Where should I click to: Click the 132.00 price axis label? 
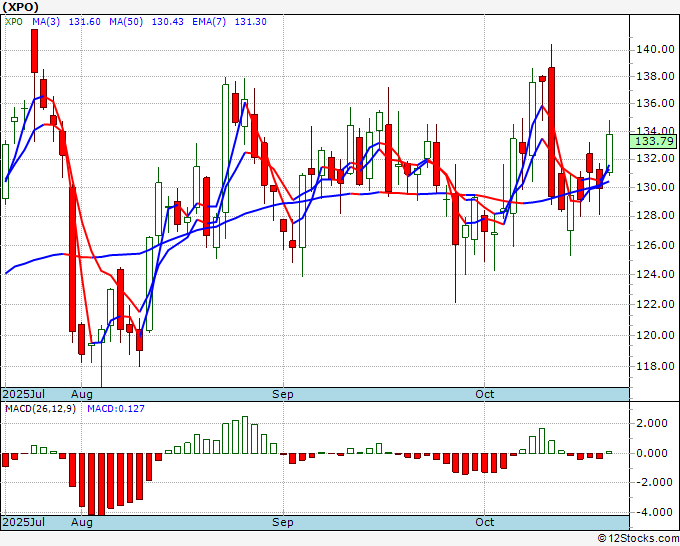[x=655, y=158]
